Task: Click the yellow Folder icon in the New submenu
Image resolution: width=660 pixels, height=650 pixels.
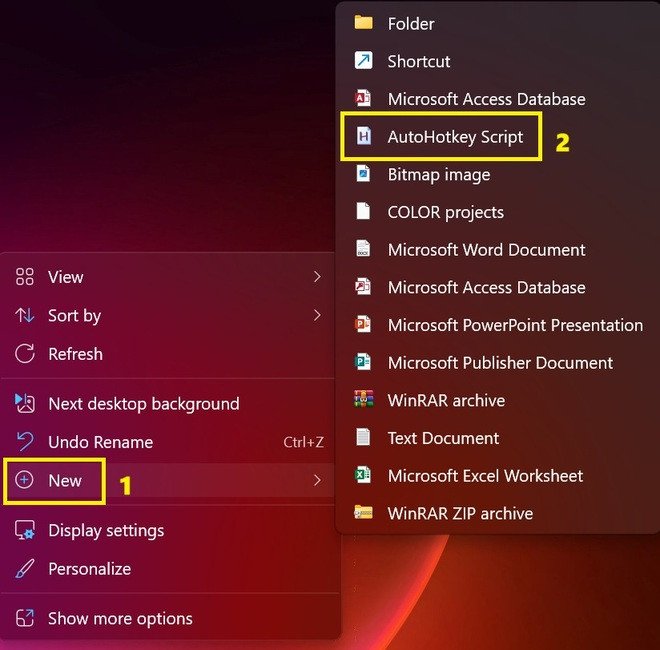Action: coord(363,23)
